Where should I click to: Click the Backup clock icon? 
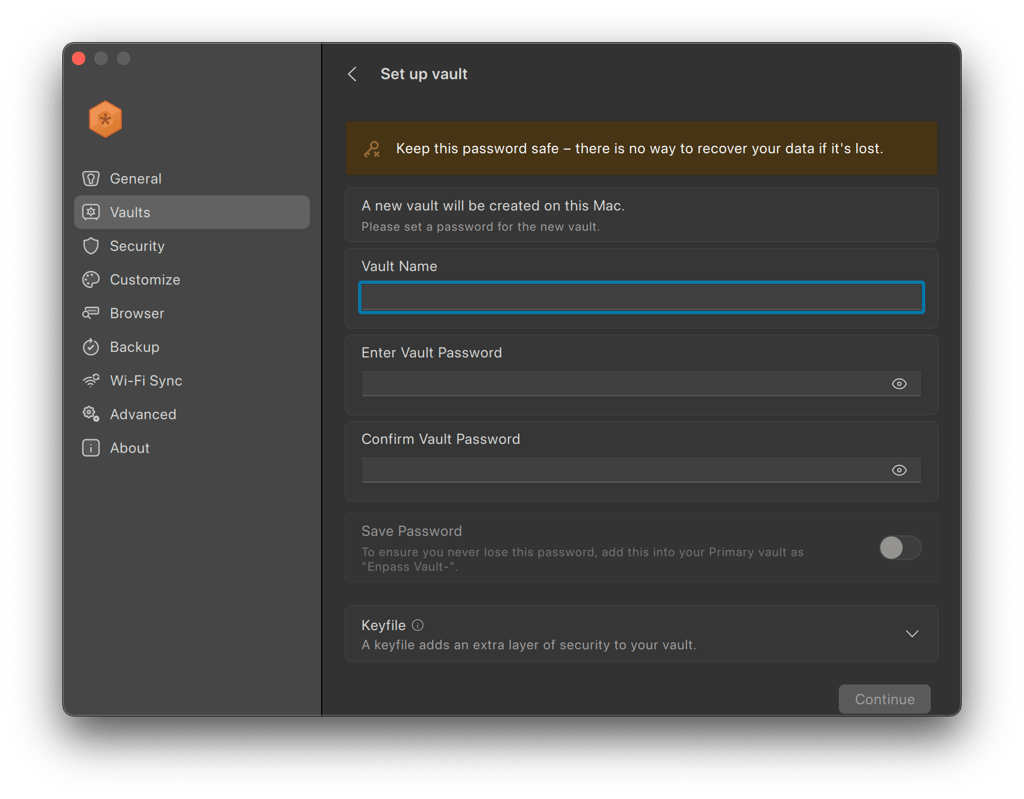[91, 347]
